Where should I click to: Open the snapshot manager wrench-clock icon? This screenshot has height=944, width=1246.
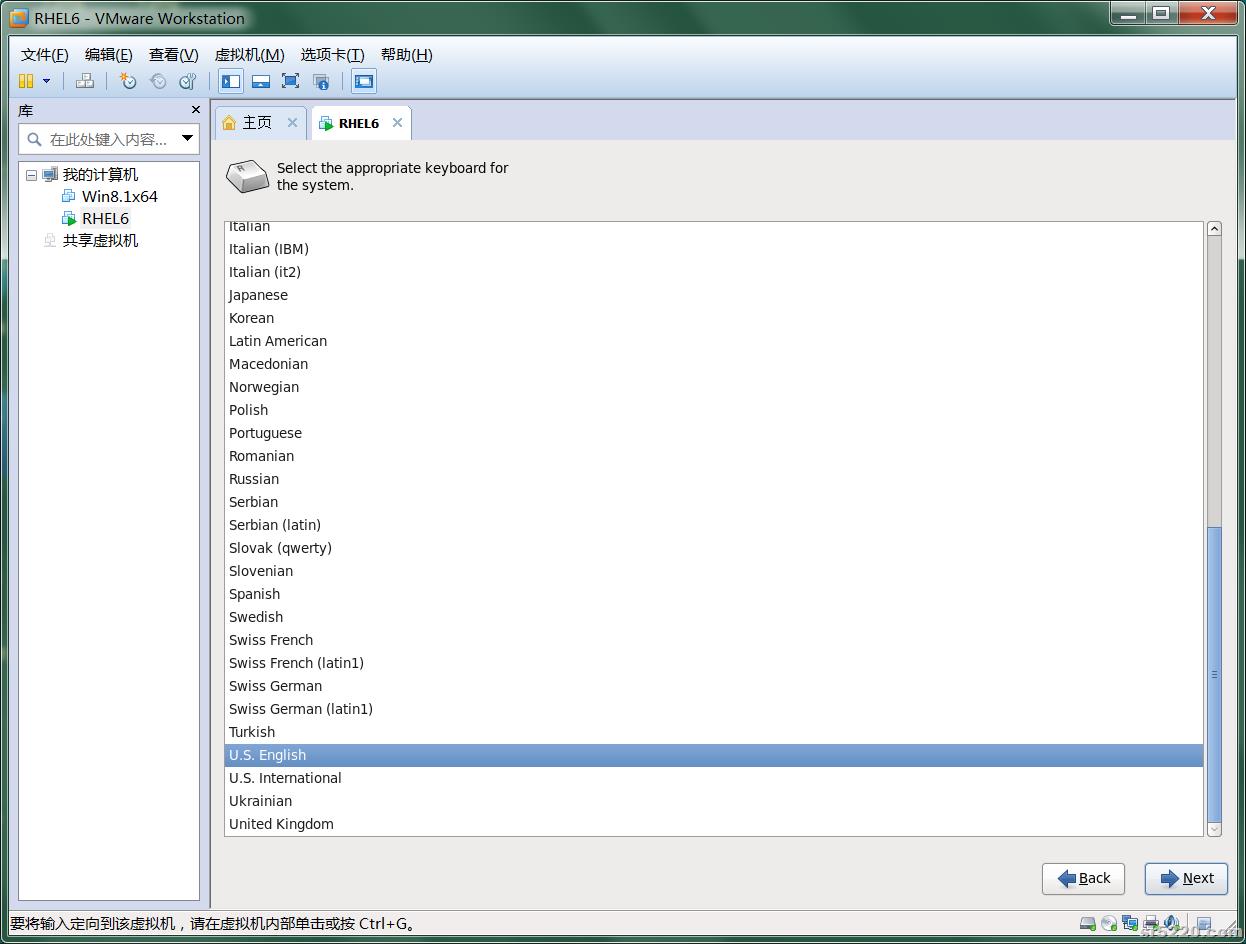(188, 82)
